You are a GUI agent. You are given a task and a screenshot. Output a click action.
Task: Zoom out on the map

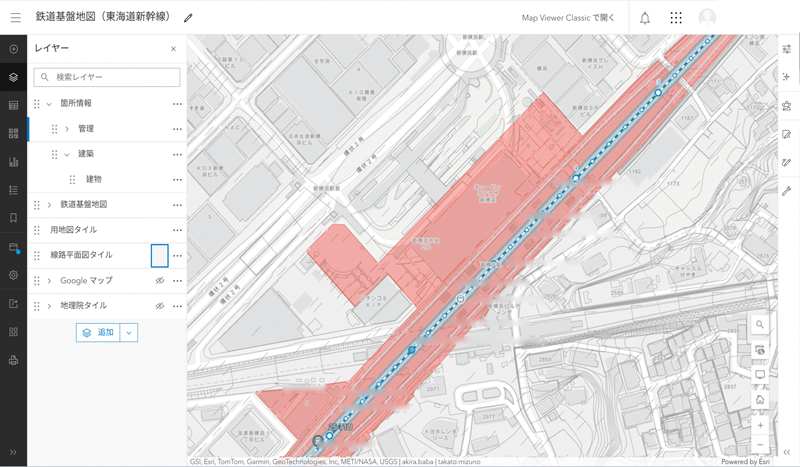coord(760,445)
